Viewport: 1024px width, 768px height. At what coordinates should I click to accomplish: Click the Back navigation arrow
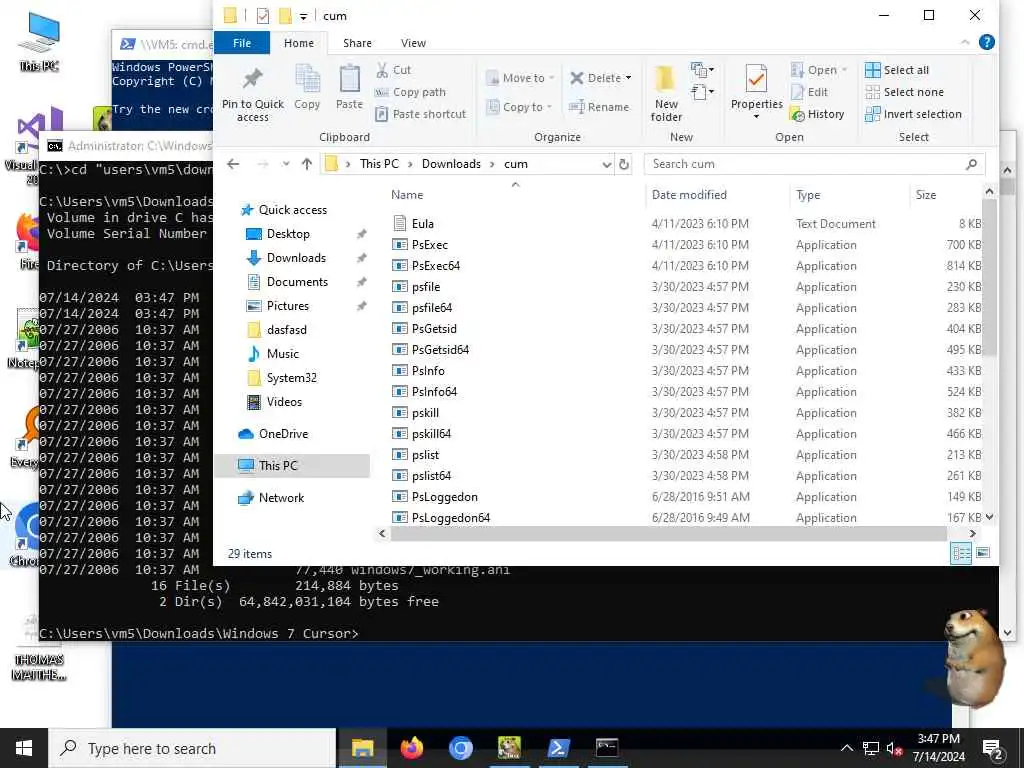click(233, 164)
